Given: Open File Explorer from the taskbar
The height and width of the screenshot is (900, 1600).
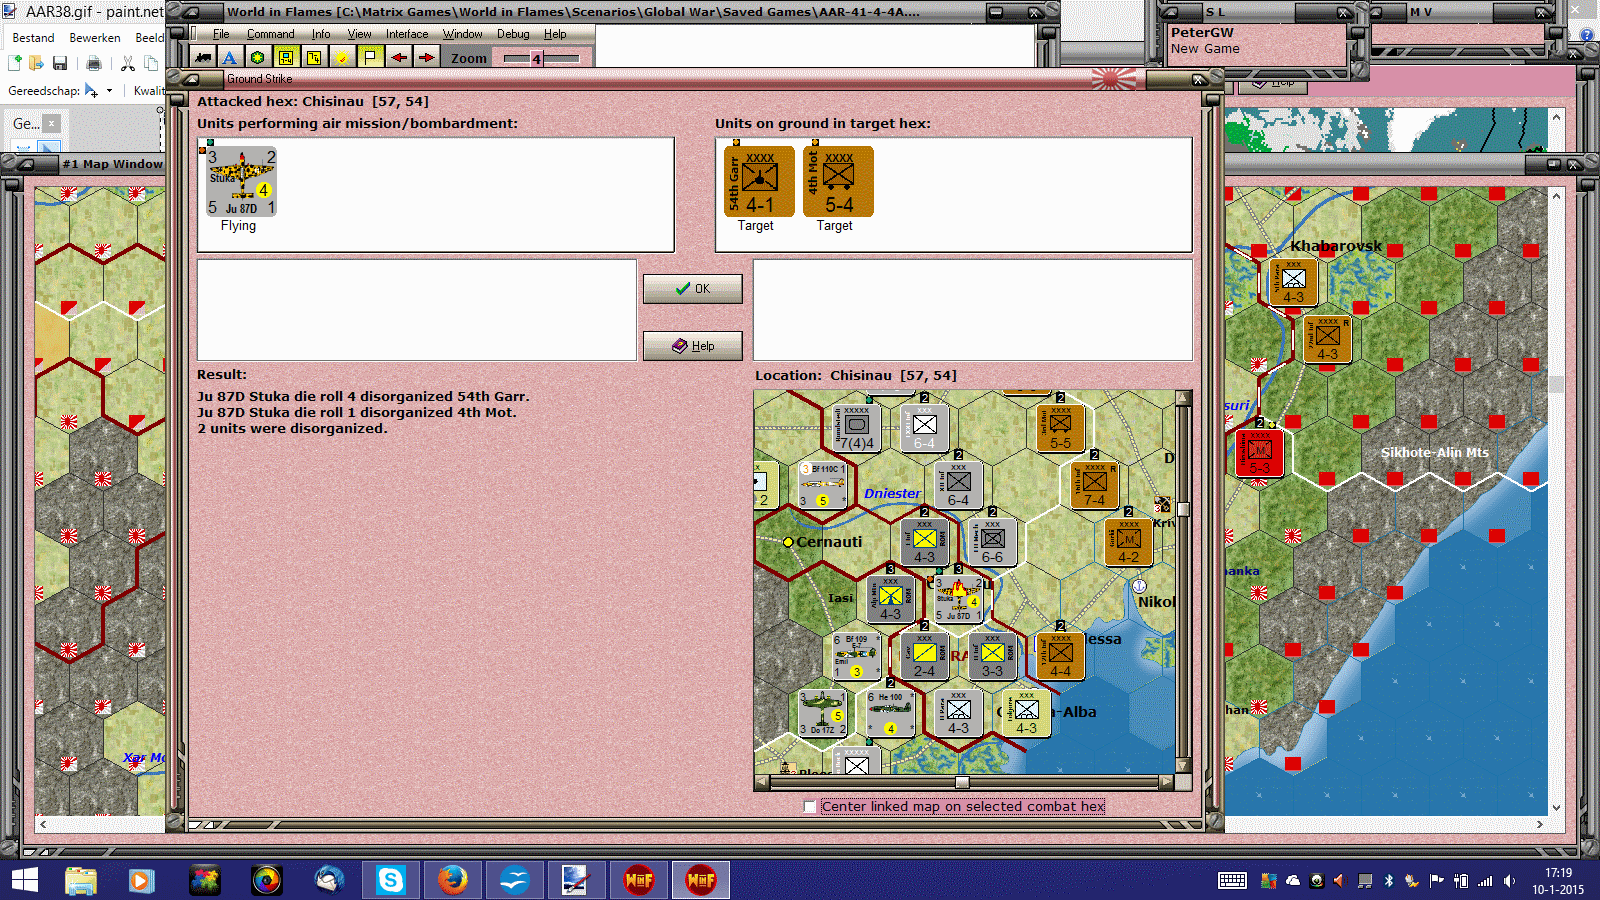Looking at the screenshot, I should [x=81, y=880].
